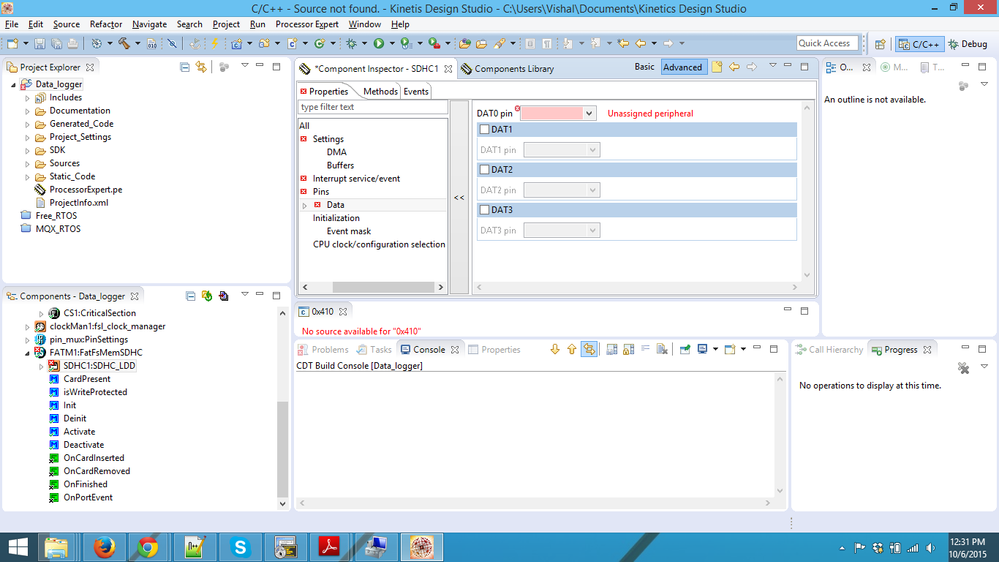Open the DAT0 pin dropdown
Viewport: 999px width, 562px height.
pos(589,113)
